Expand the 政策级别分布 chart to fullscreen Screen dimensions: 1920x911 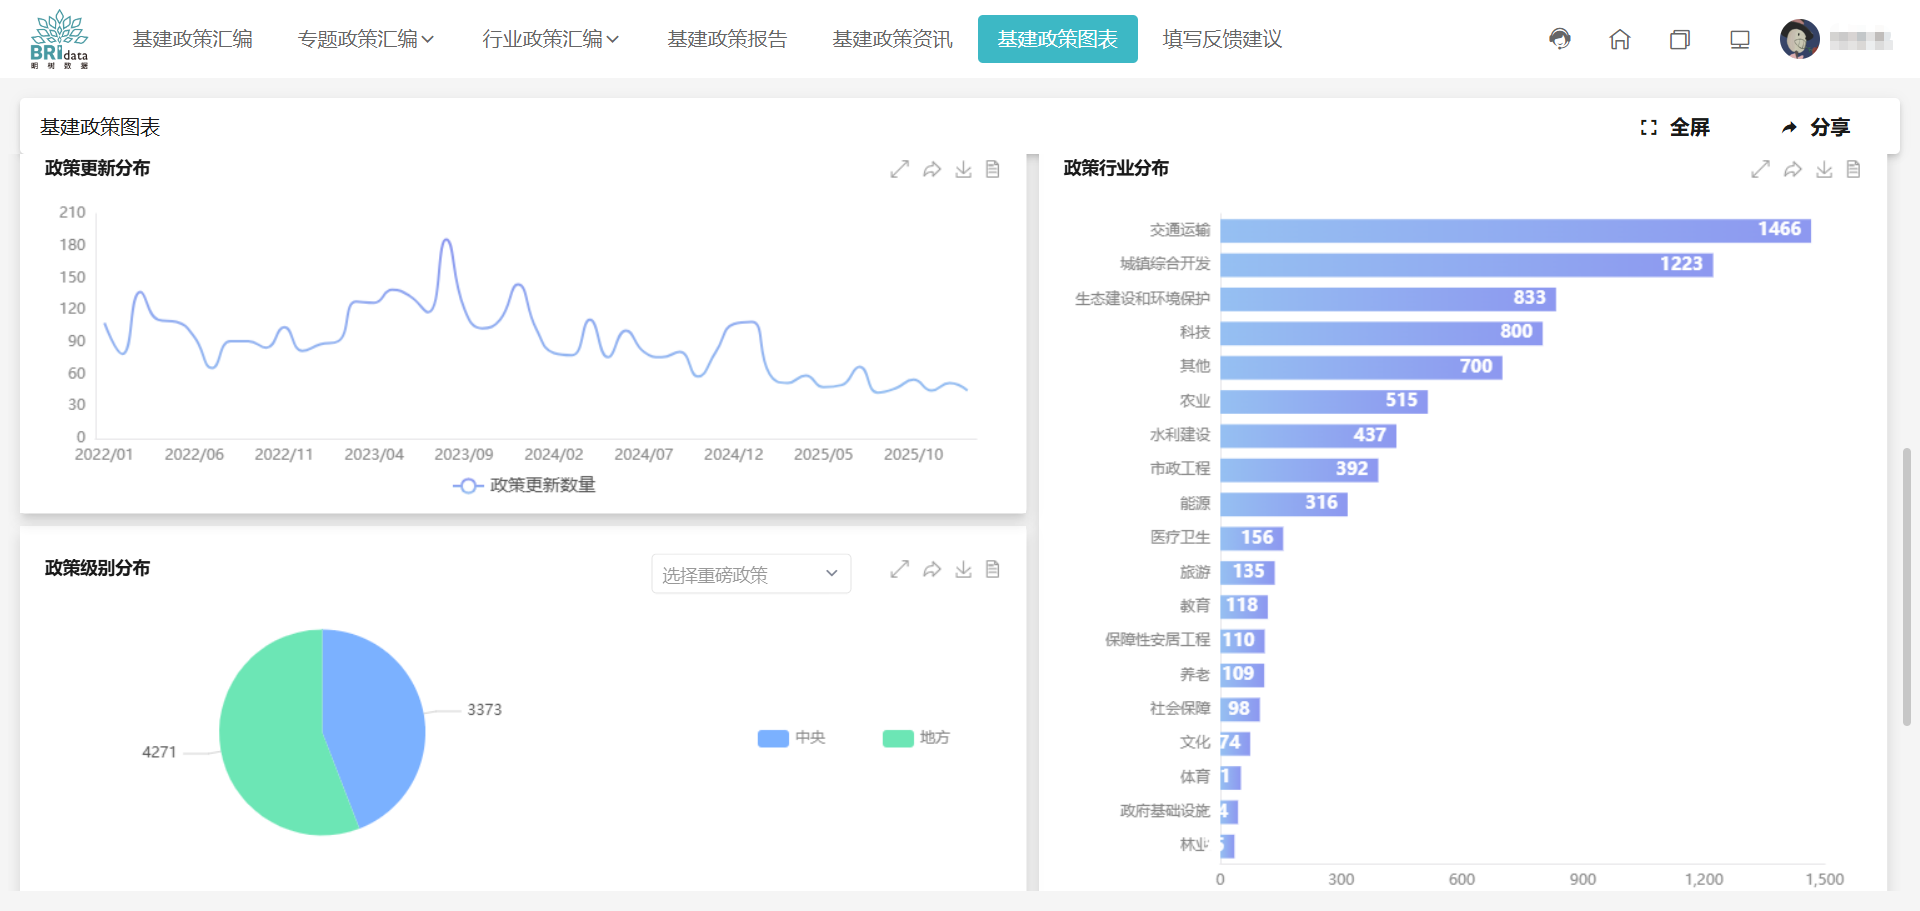pos(900,569)
